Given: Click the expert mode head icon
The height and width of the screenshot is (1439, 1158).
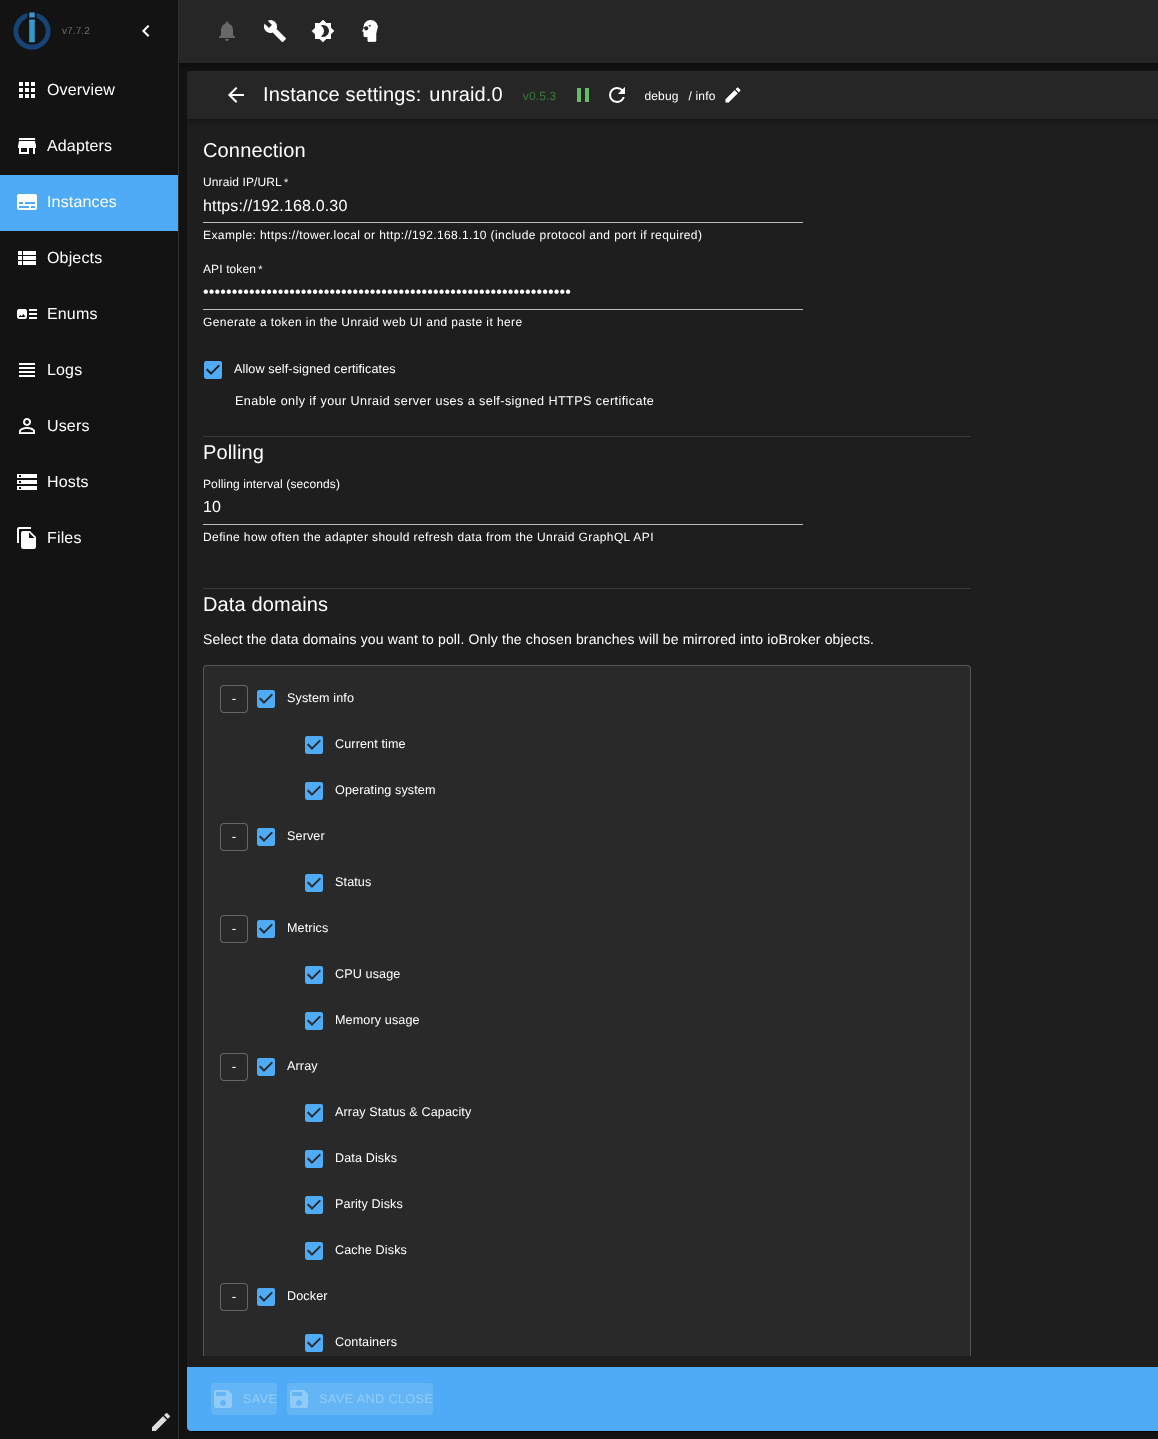Looking at the screenshot, I should [370, 31].
